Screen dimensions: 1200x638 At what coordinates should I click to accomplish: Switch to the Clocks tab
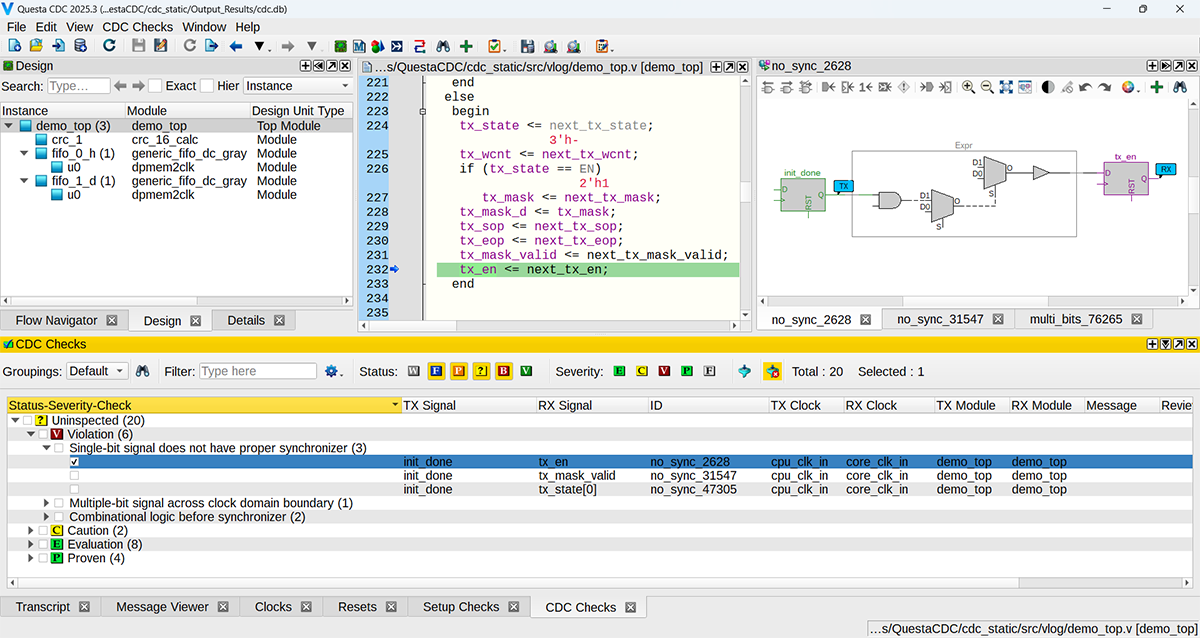(272, 607)
